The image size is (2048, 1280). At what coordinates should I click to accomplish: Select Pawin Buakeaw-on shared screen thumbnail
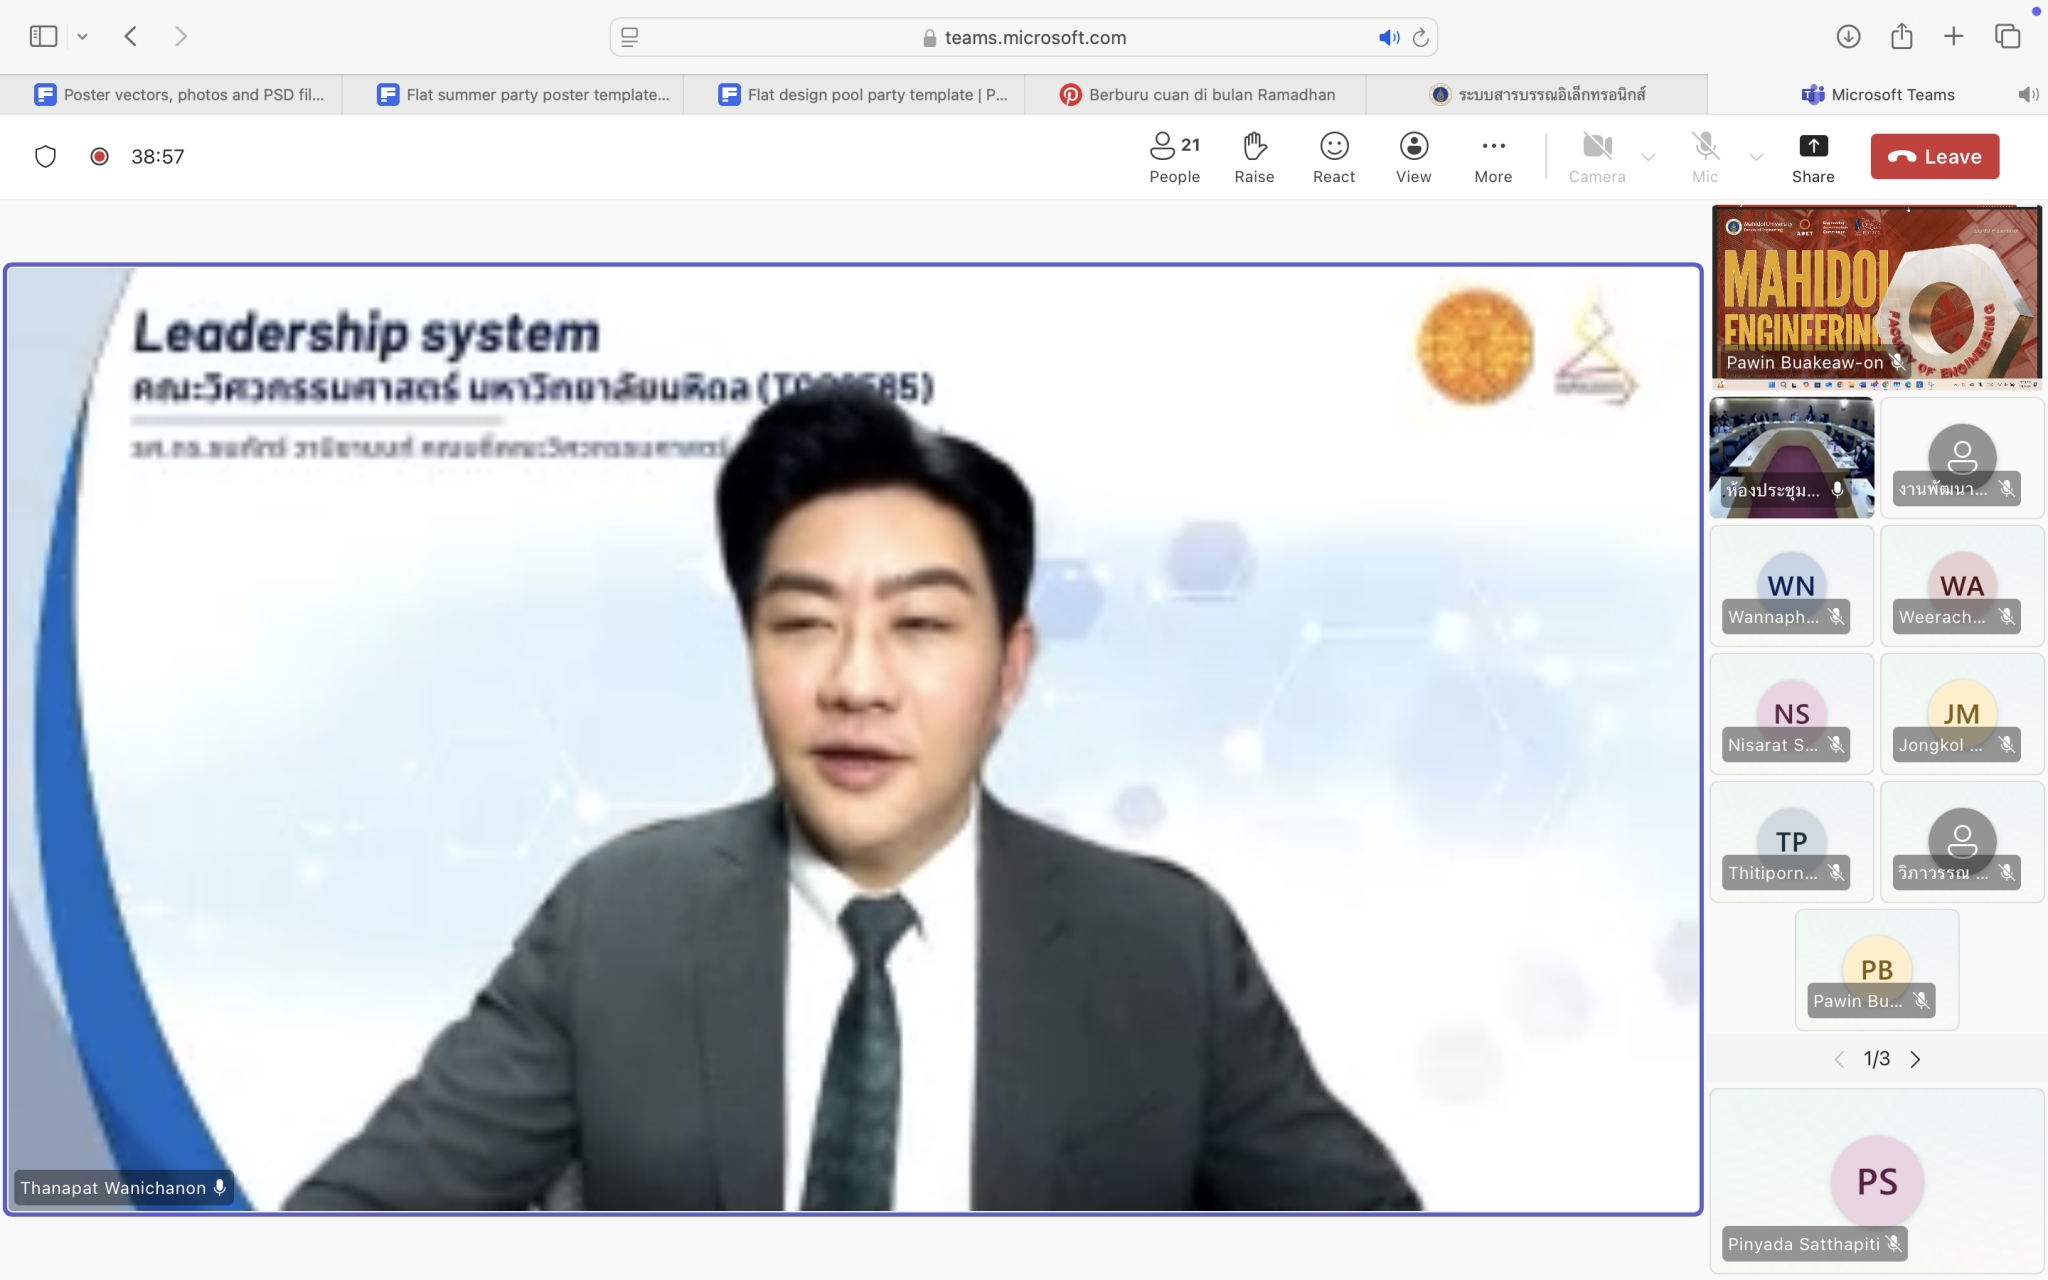pyautogui.click(x=1876, y=296)
